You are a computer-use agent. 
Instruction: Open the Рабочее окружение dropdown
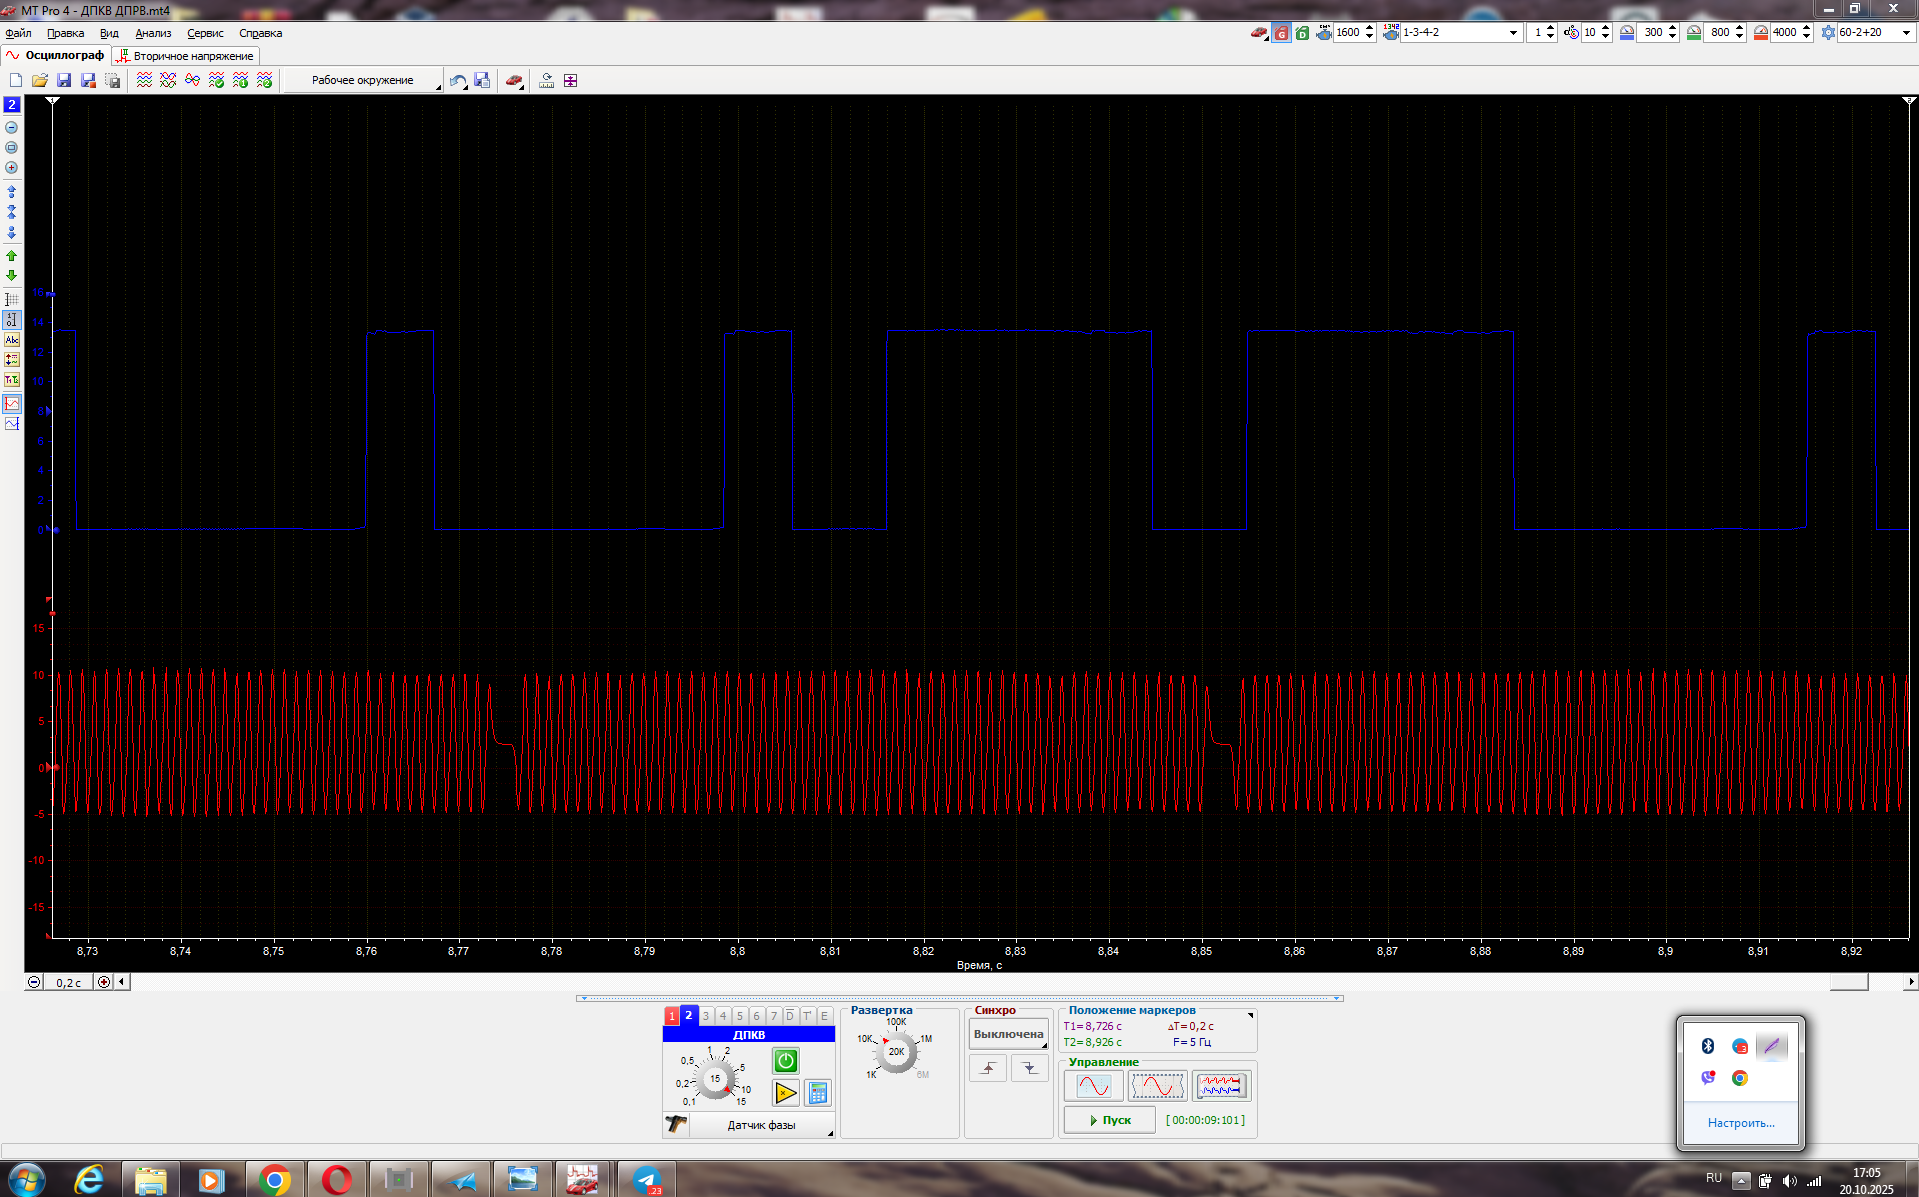point(364,80)
